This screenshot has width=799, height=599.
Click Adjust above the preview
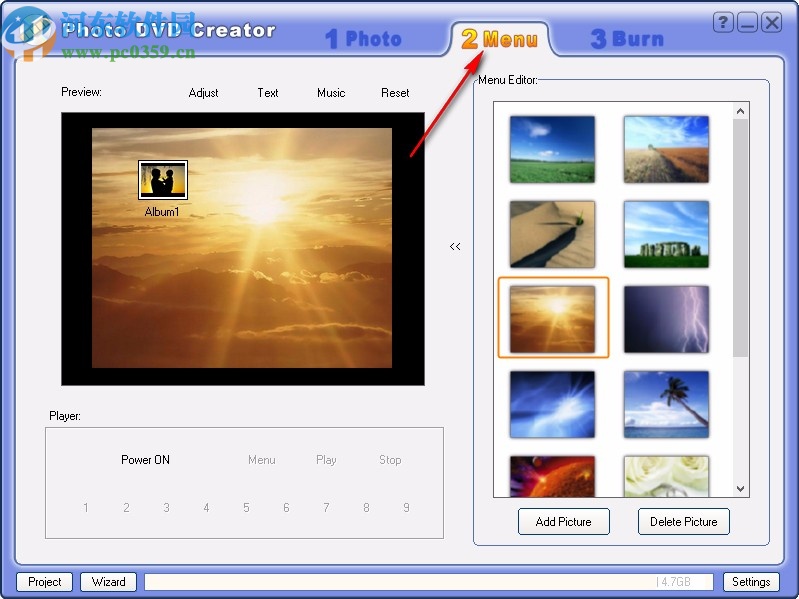click(x=203, y=93)
